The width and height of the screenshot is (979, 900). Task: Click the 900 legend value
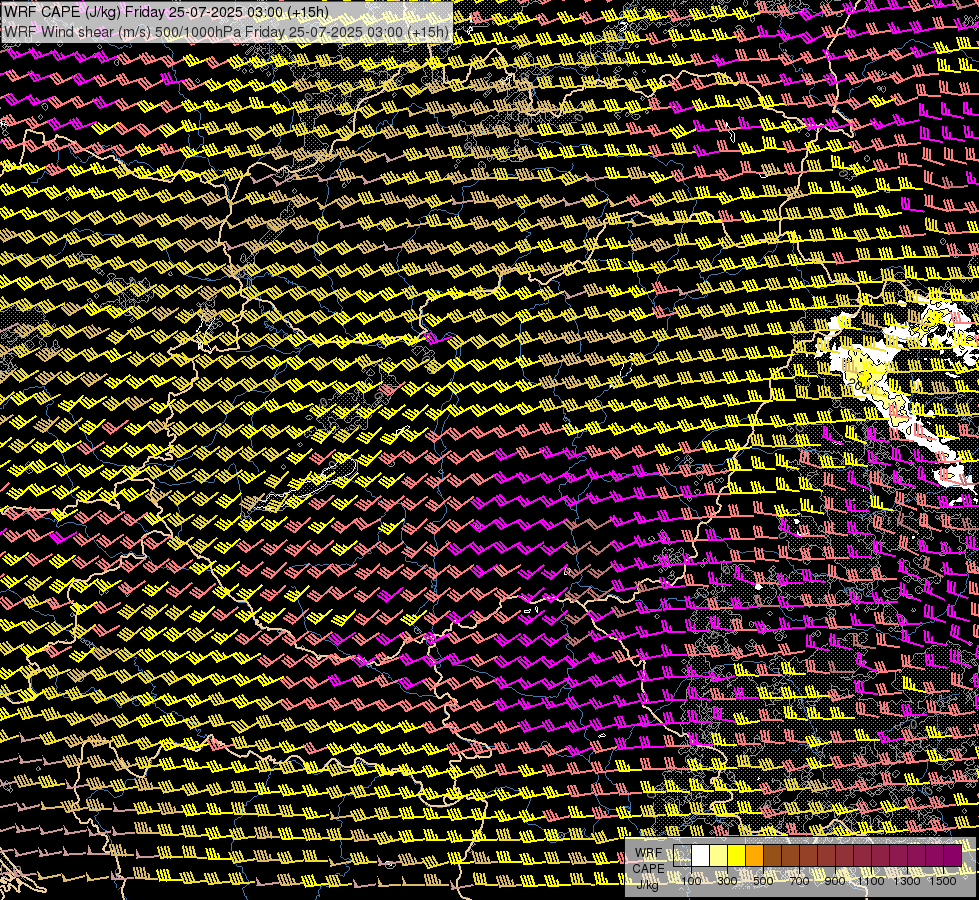[835, 881]
